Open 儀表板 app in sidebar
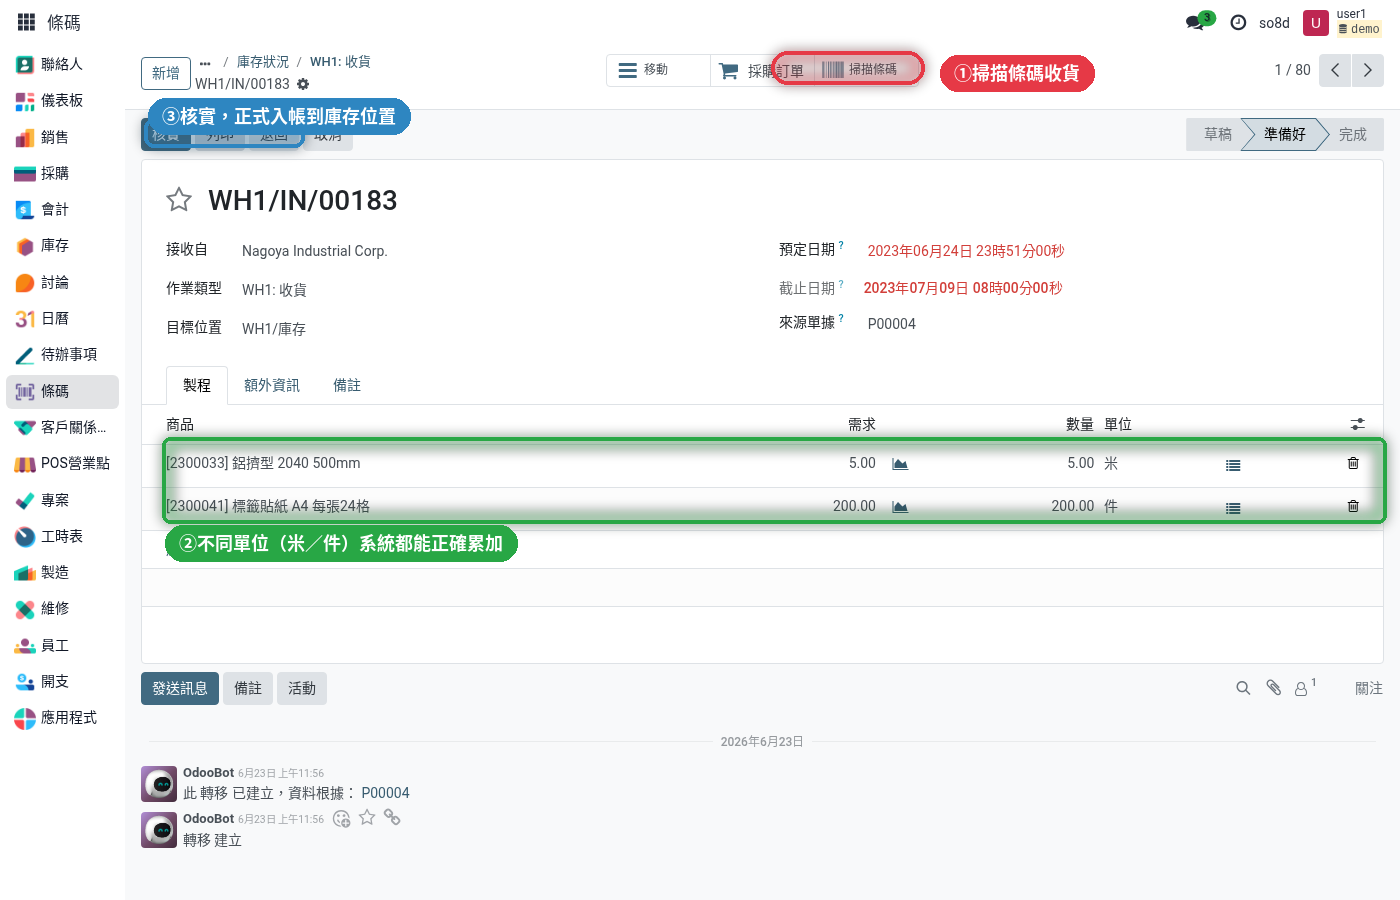Viewport: 1400px width, 900px height. (62, 100)
